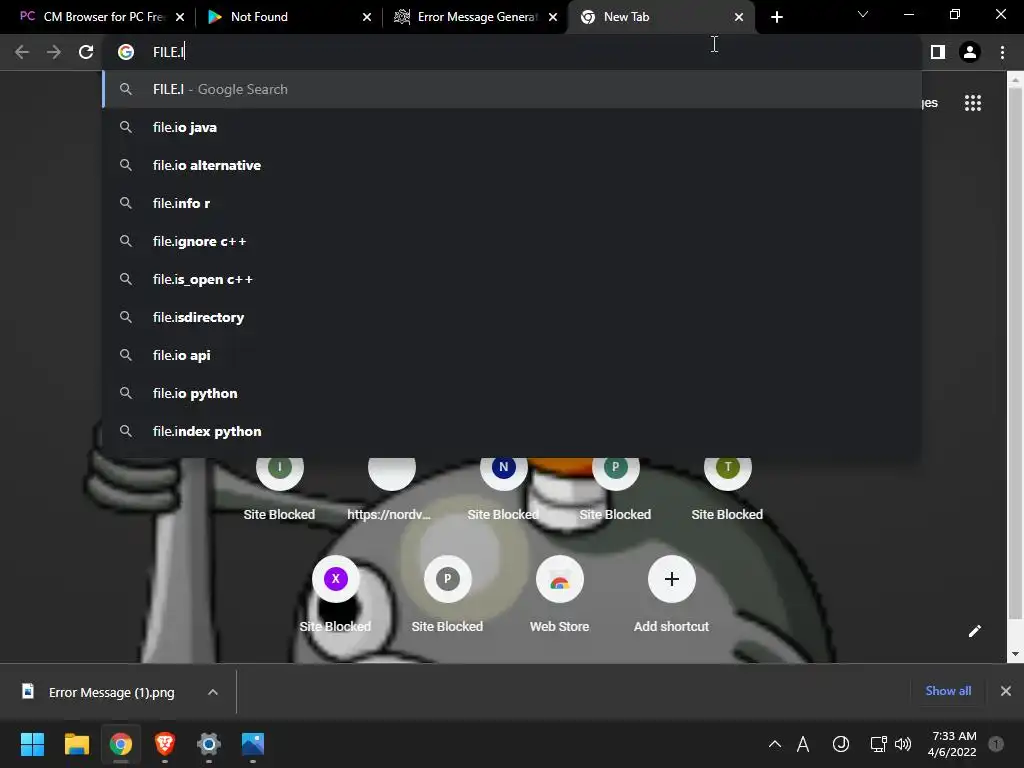
Task: Choose suggestion 'file.io alternative'
Action: (x=512, y=165)
